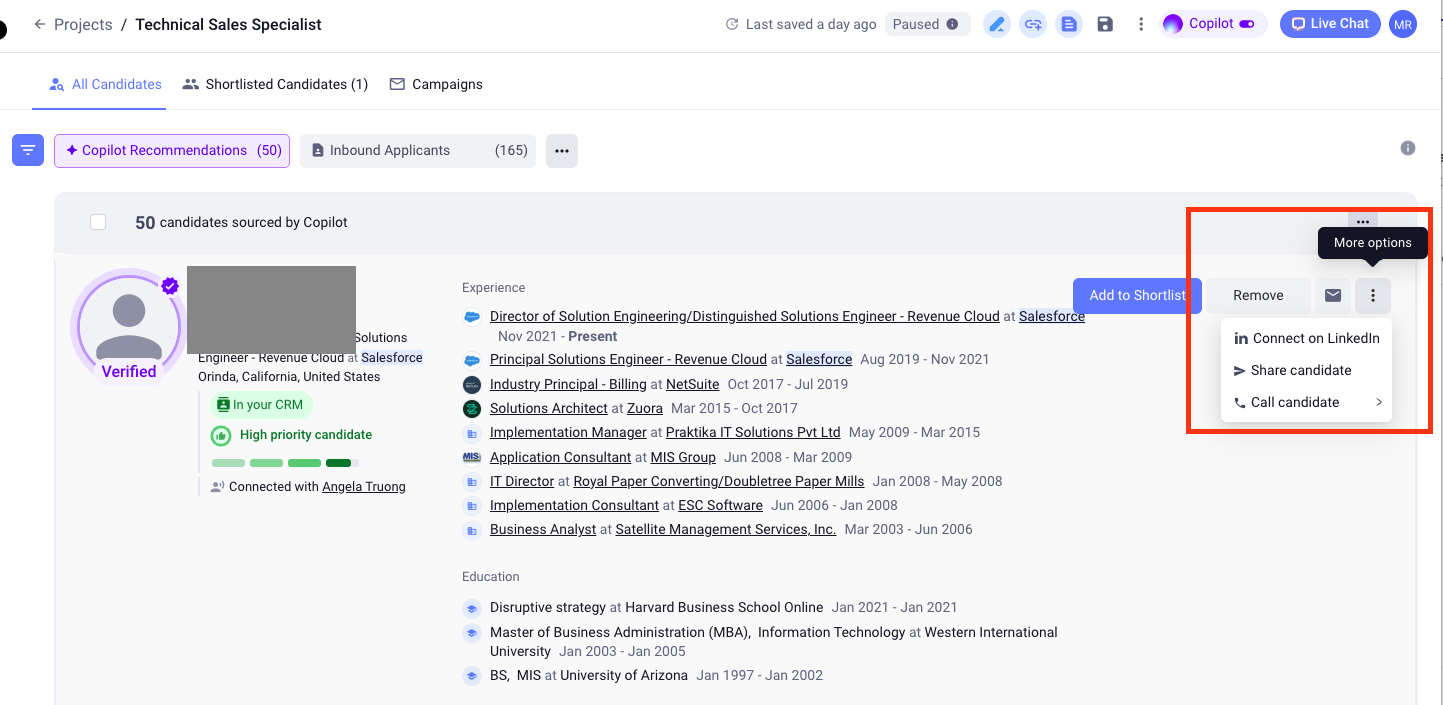This screenshot has height=705, width=1443.
Task: Choose Share candidate menu item
Action: (1306, 370)
